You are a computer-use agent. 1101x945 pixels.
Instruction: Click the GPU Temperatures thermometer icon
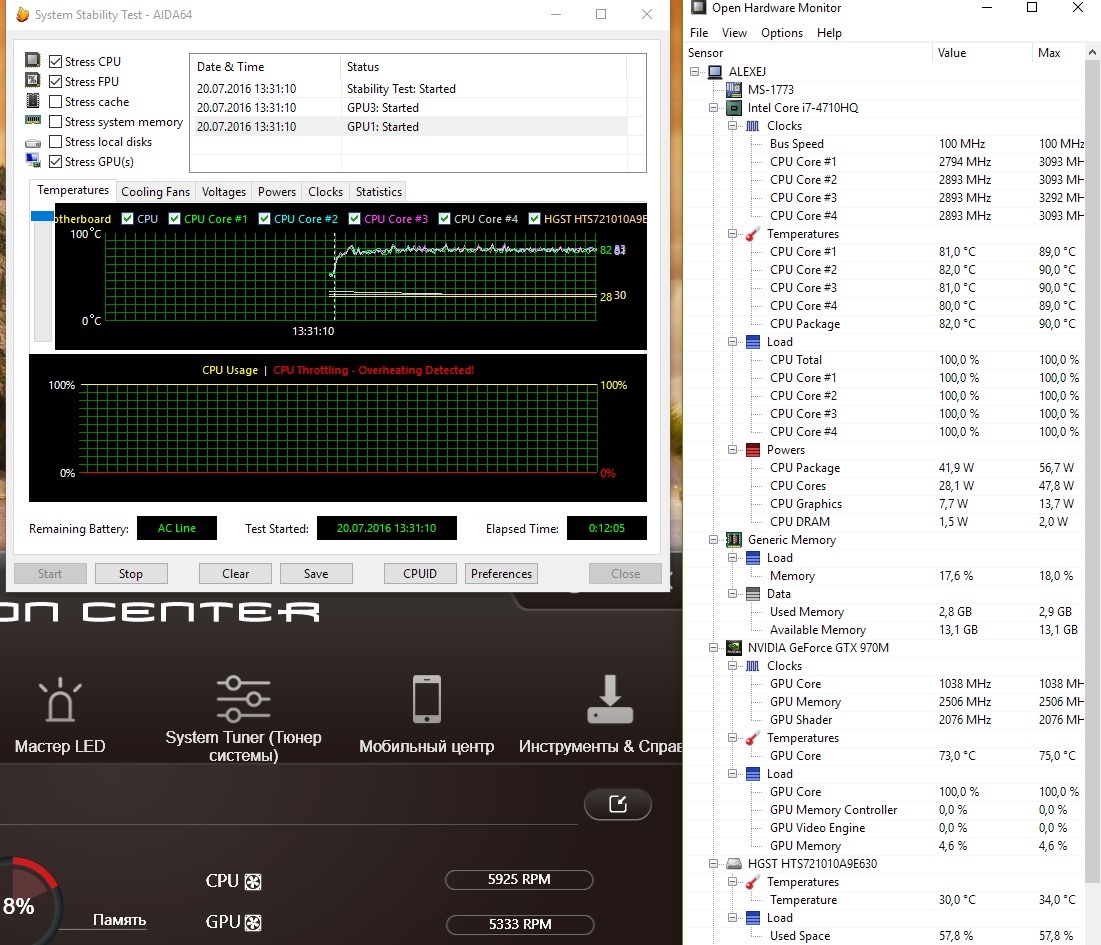[x=753, y=738]
